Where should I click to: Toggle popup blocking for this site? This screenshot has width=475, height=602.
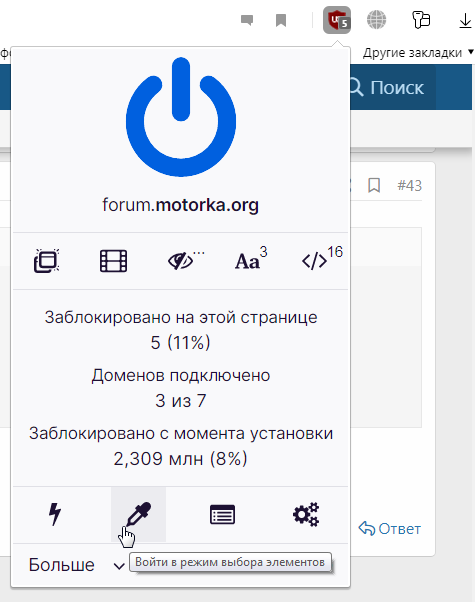pyautogui.click(x=46, y=261)
